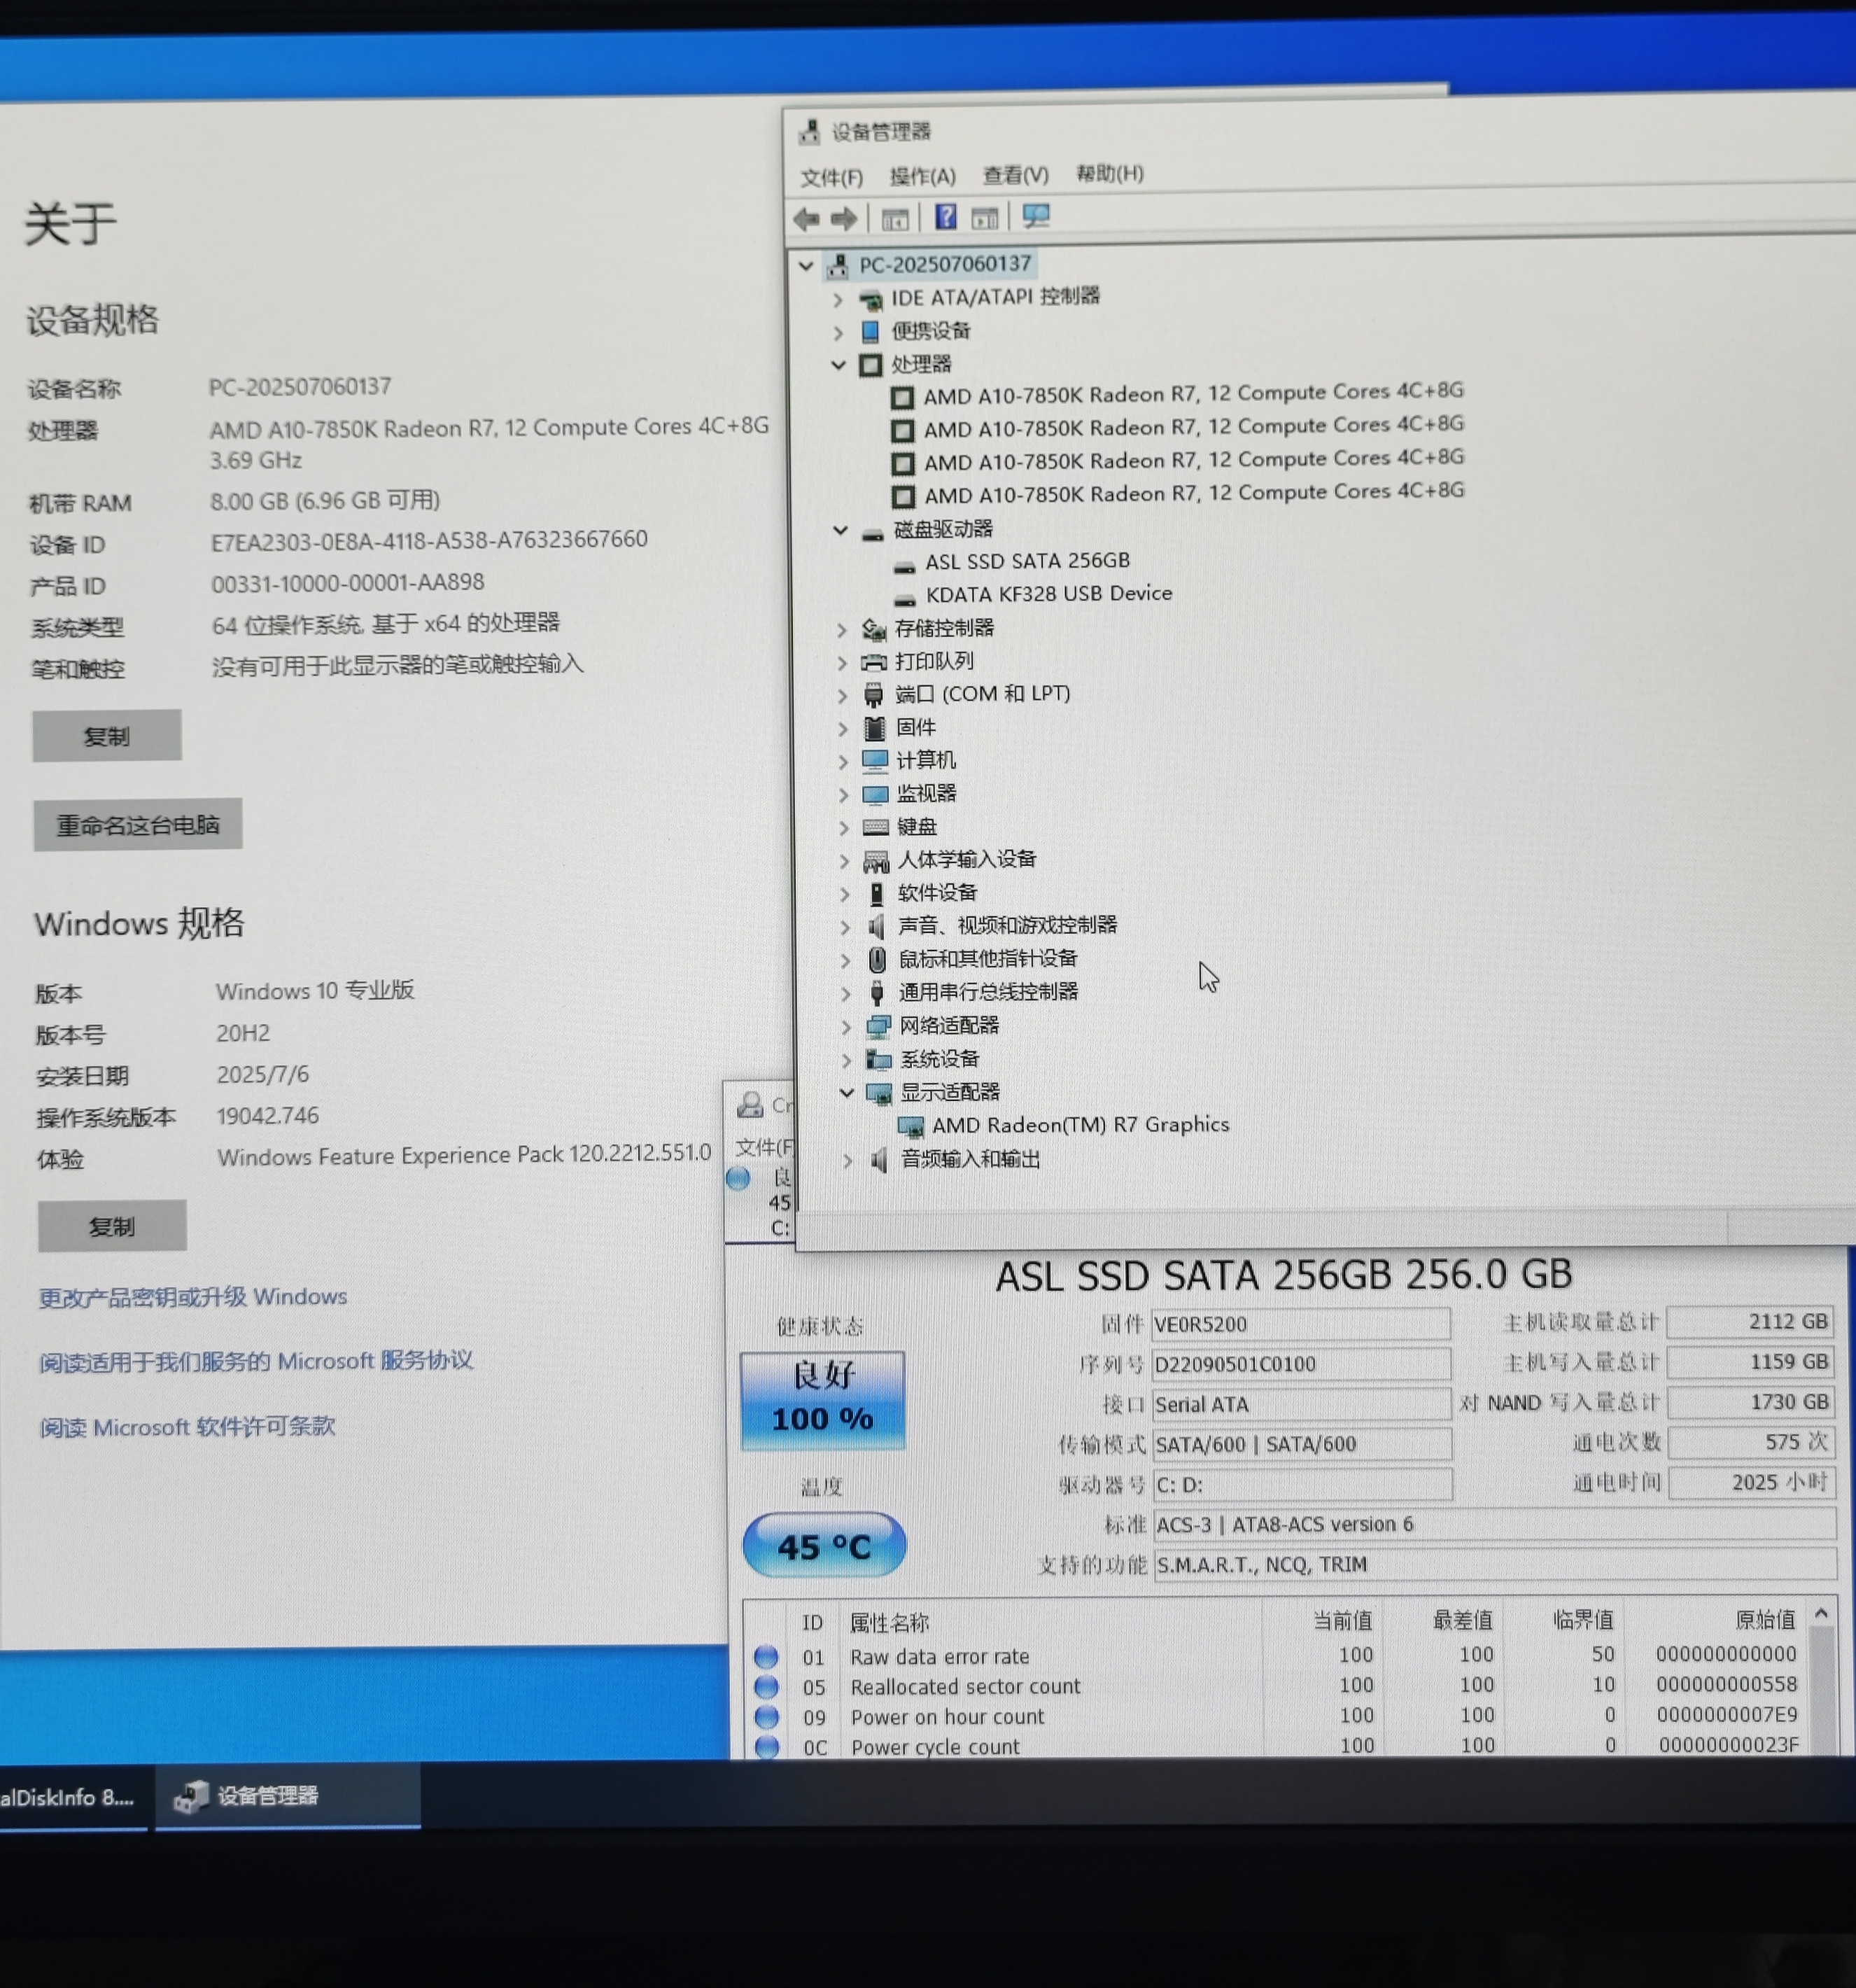The image size is (1856, 1988).
Task: Collapse the 显示适配器 display adapters category
Action: (x=846, y=1093)
